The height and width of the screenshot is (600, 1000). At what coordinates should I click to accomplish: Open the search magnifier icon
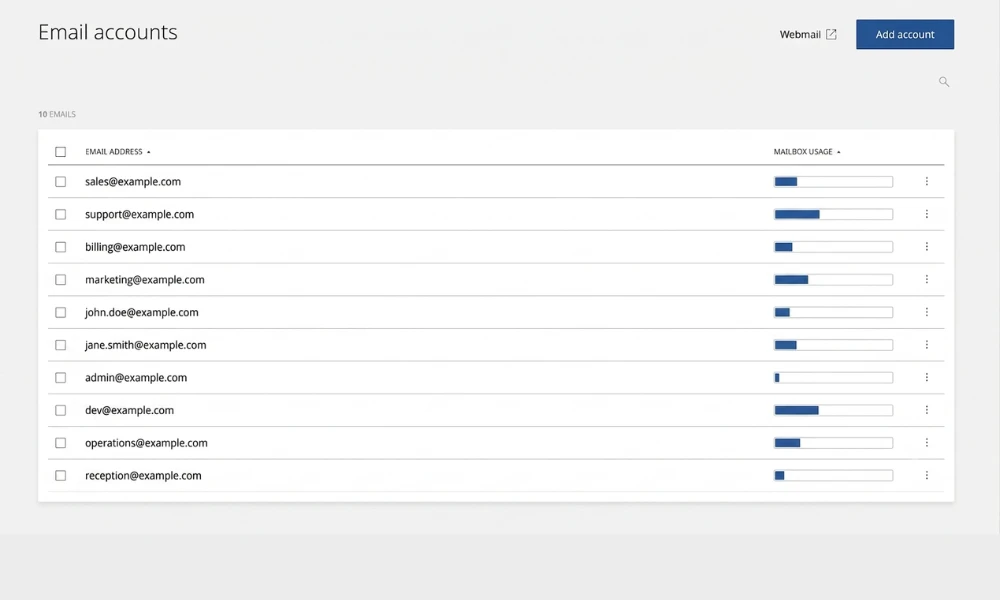point(944,82)
